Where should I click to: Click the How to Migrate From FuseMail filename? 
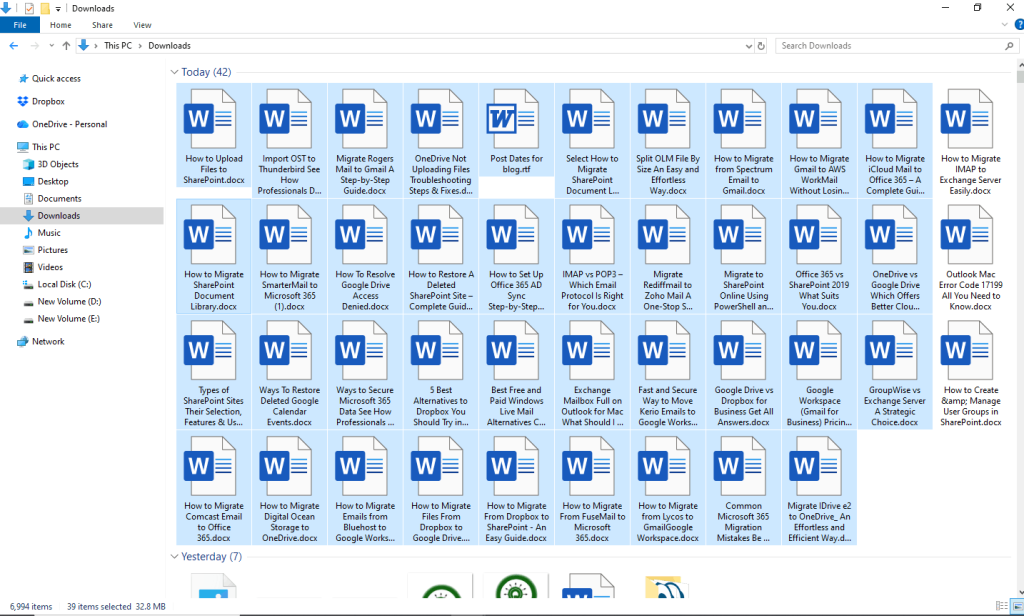[x=592, y=522]
